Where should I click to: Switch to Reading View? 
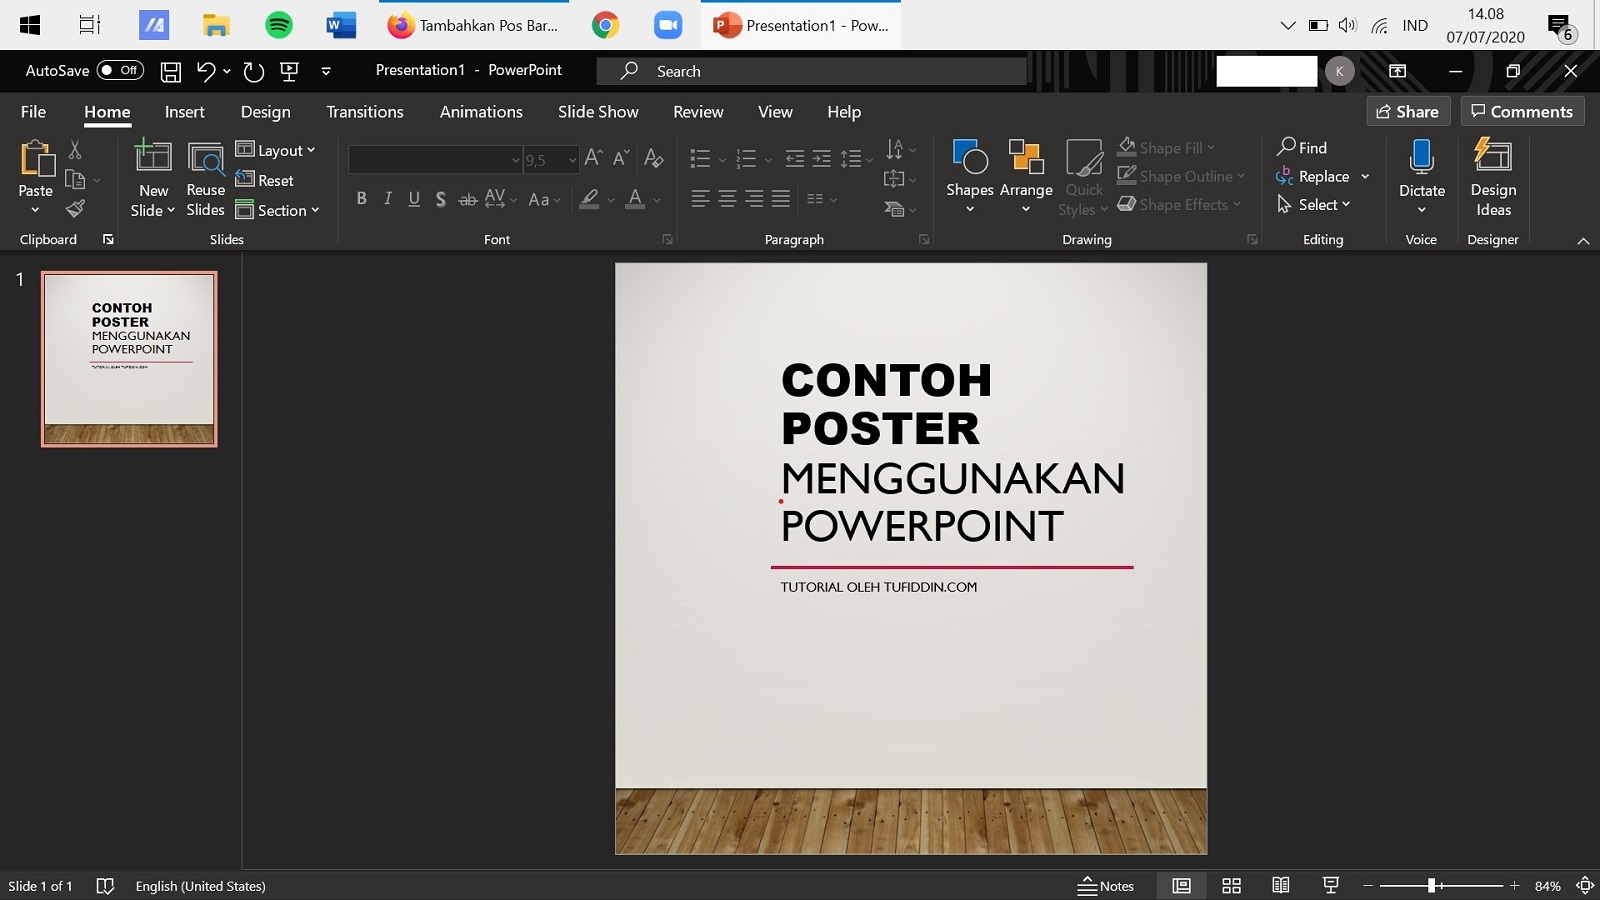[1281, 886]
